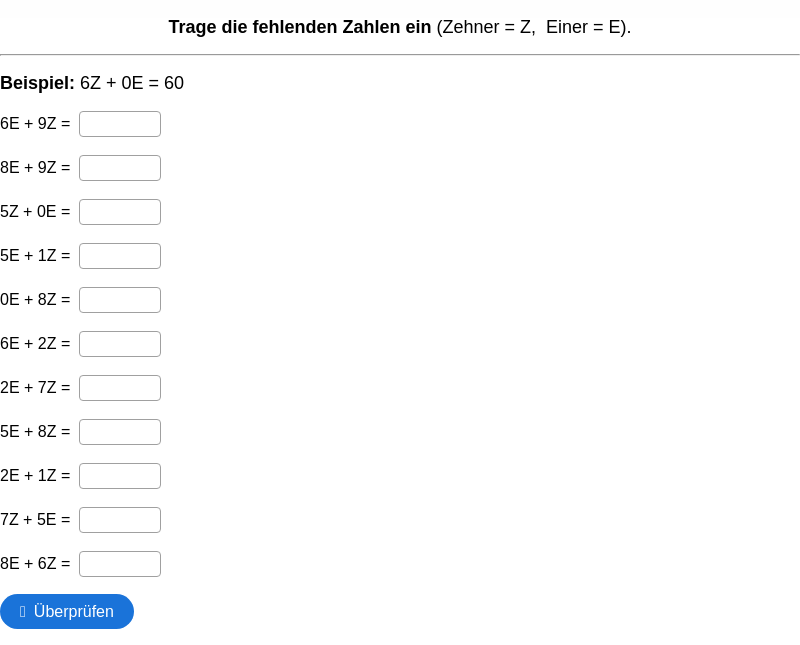Screen dimensions: 800x645
Task: Focus the last input field for 8E + 6Z
Action: tap(120, 564)
